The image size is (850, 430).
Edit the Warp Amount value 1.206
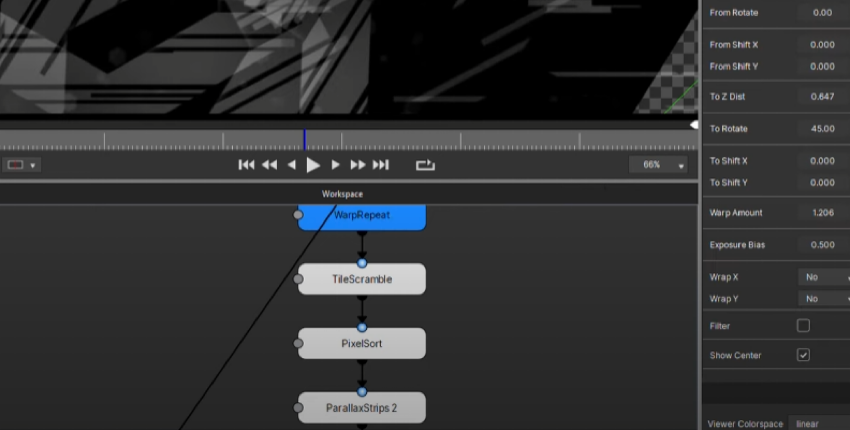823,213
